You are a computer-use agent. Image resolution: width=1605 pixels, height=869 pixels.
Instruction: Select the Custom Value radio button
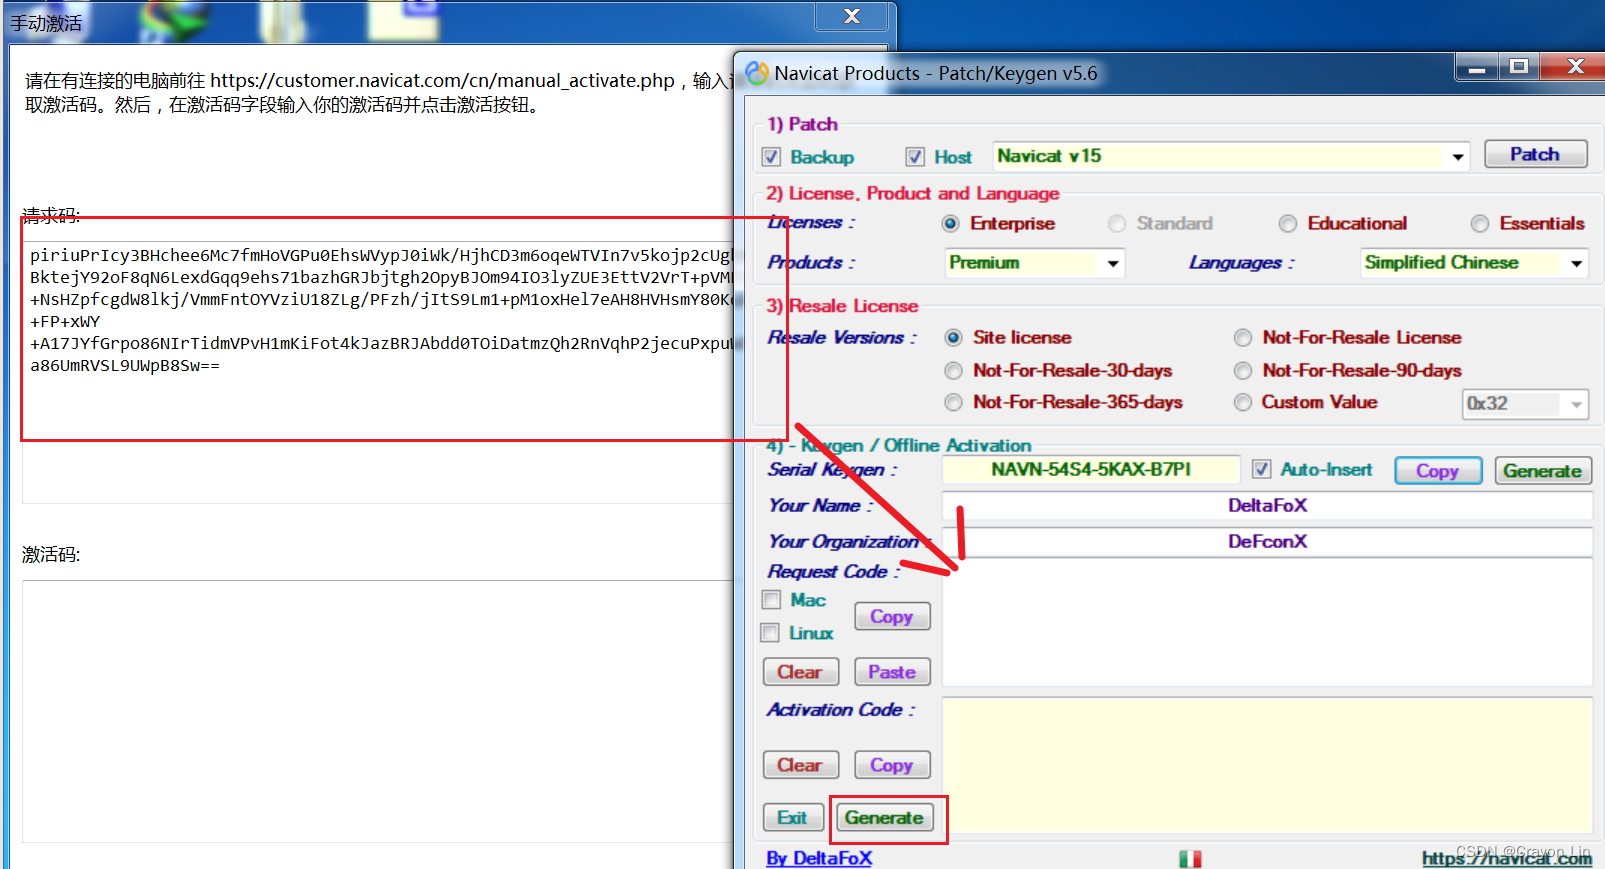[1243, 402]
